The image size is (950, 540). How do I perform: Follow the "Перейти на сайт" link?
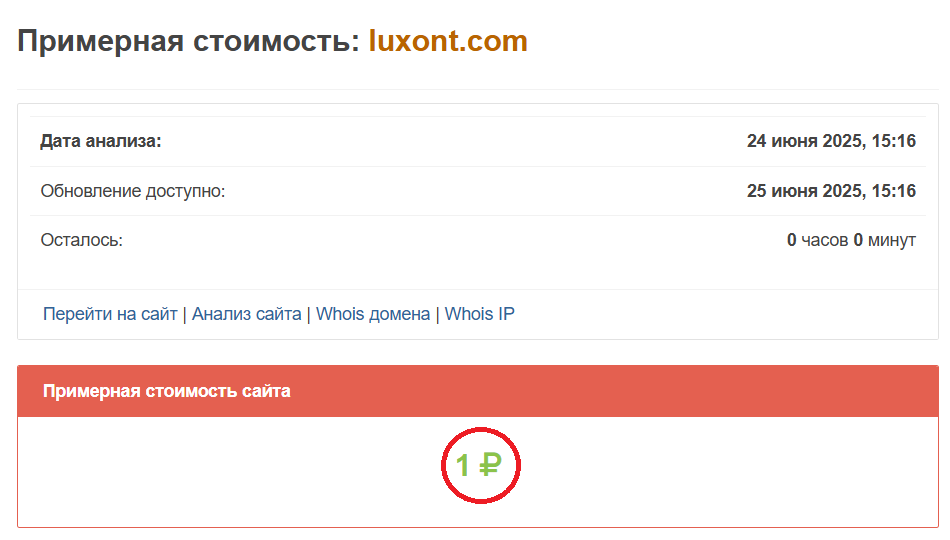[x=110, y=314]
